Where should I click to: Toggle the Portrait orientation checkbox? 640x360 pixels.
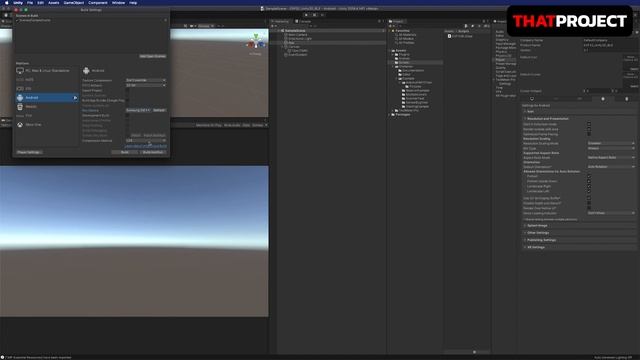tap(589, 176)
